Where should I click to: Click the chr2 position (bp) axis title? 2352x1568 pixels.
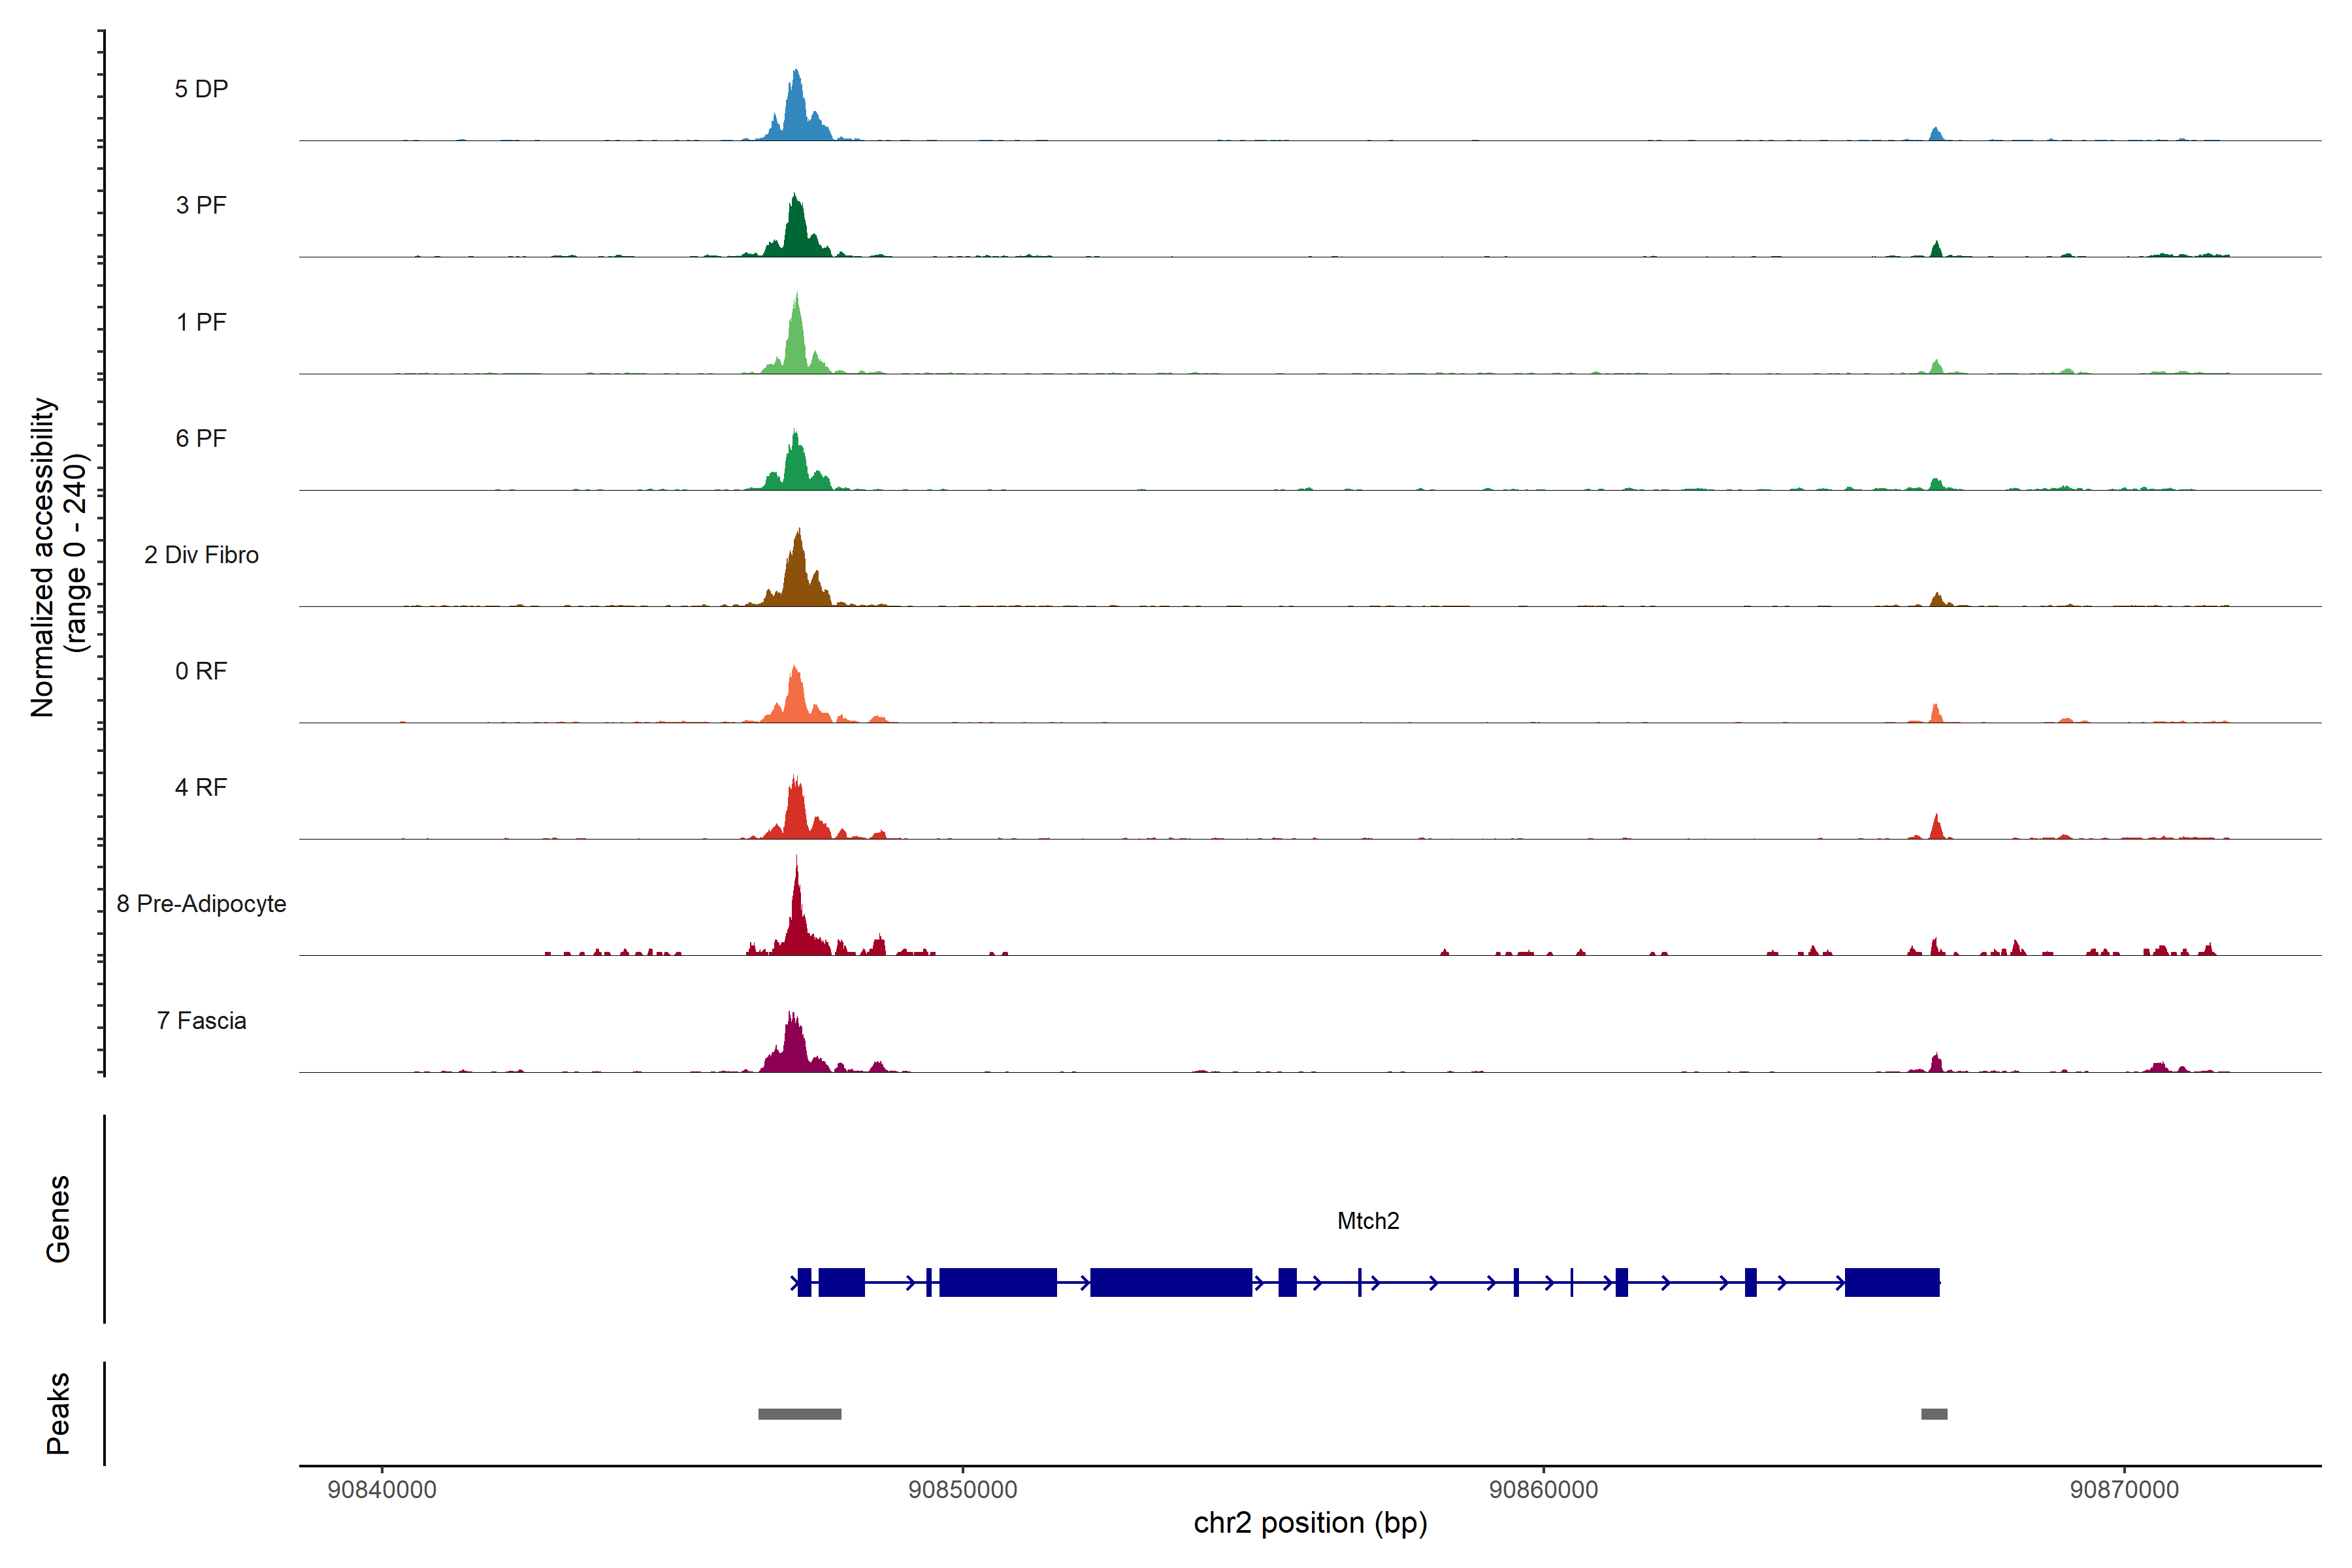[x=1310, y=1523]
